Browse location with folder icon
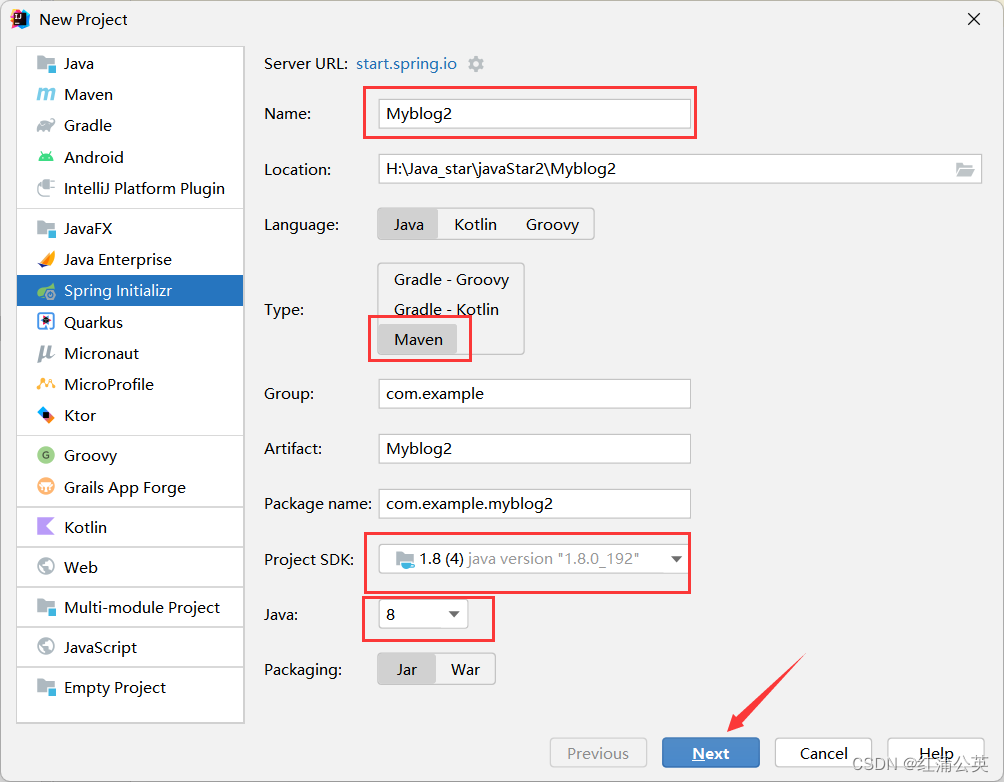The height and width of the screenshot is (782, 1004). [965, 170]
